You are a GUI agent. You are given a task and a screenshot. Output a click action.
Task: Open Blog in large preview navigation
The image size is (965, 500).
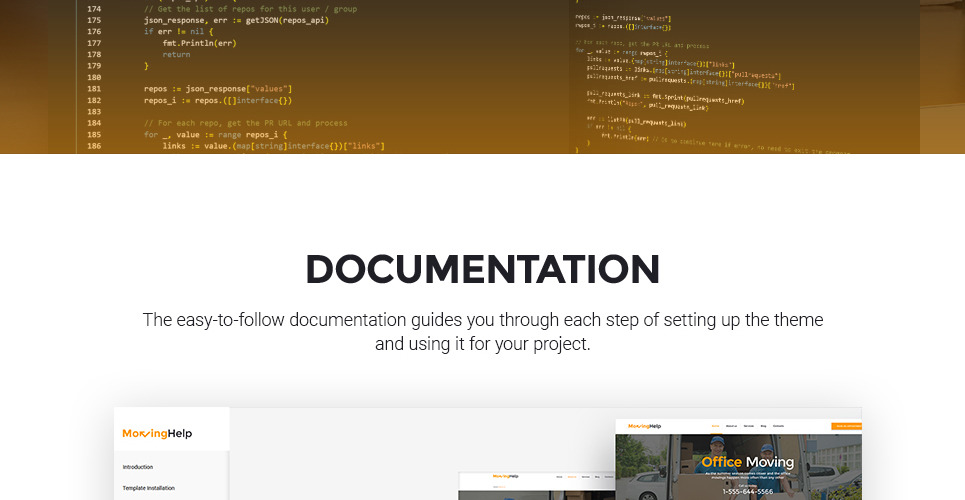pyautogui.click(x=763, y=426)
